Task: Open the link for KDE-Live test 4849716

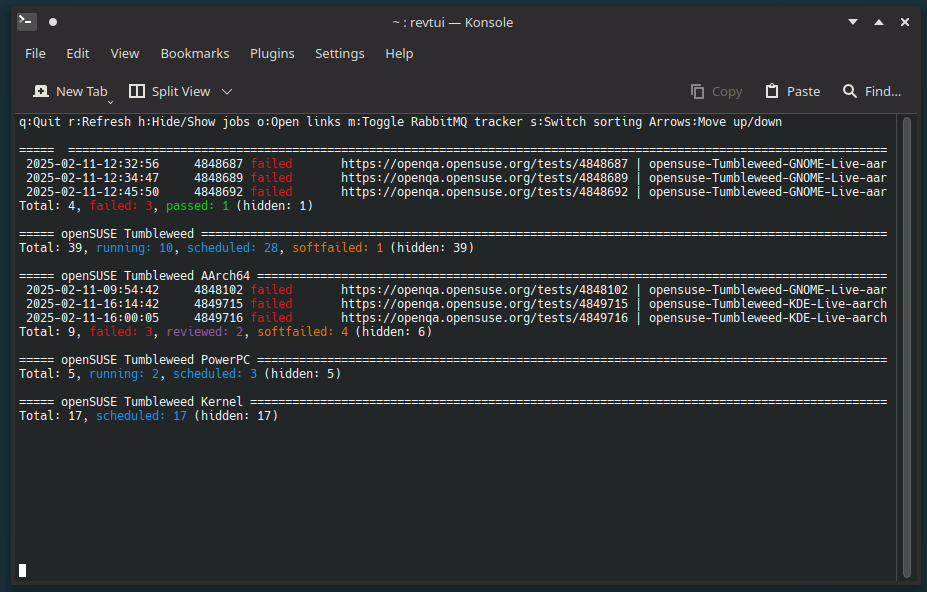Action: click(x=487, y=317)
